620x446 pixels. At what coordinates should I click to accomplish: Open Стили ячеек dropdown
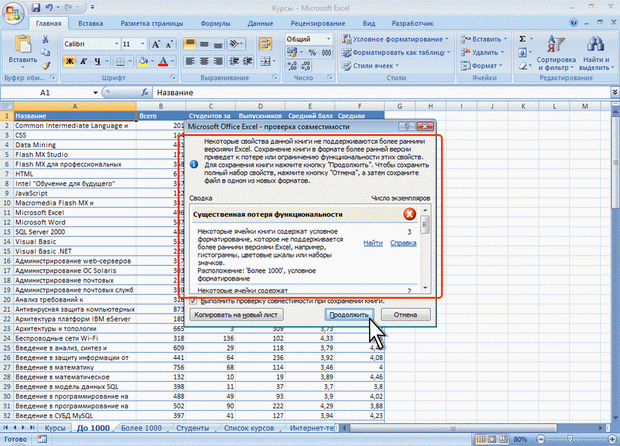[370, 66]
